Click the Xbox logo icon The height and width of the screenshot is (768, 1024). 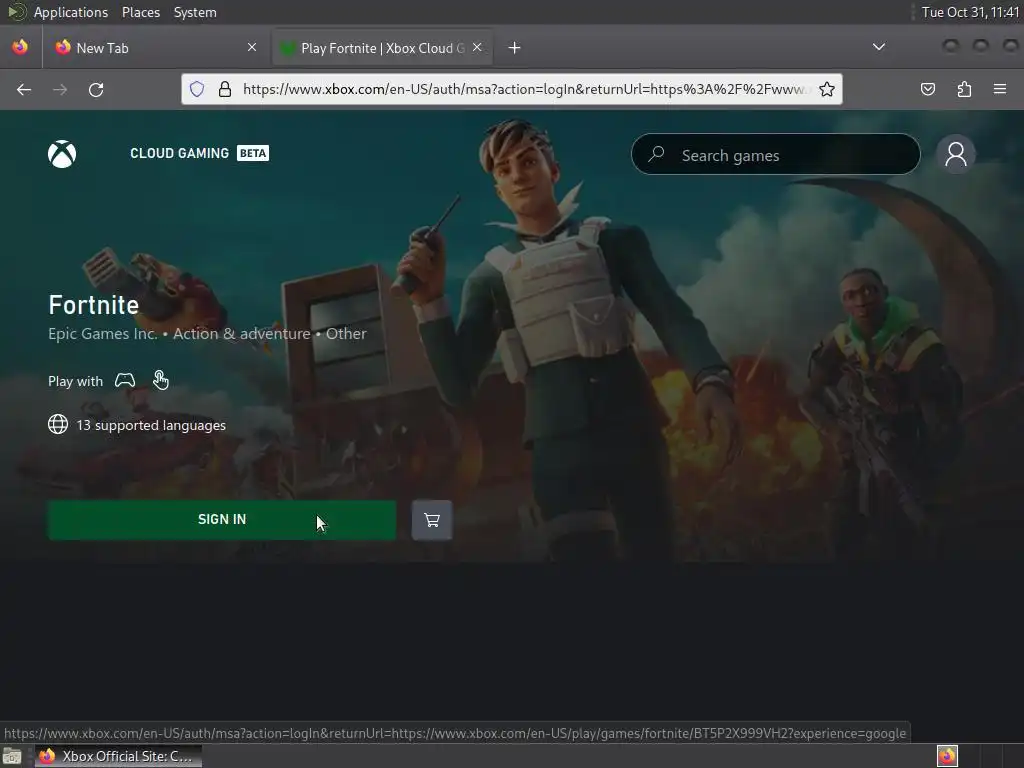point(62,154)
